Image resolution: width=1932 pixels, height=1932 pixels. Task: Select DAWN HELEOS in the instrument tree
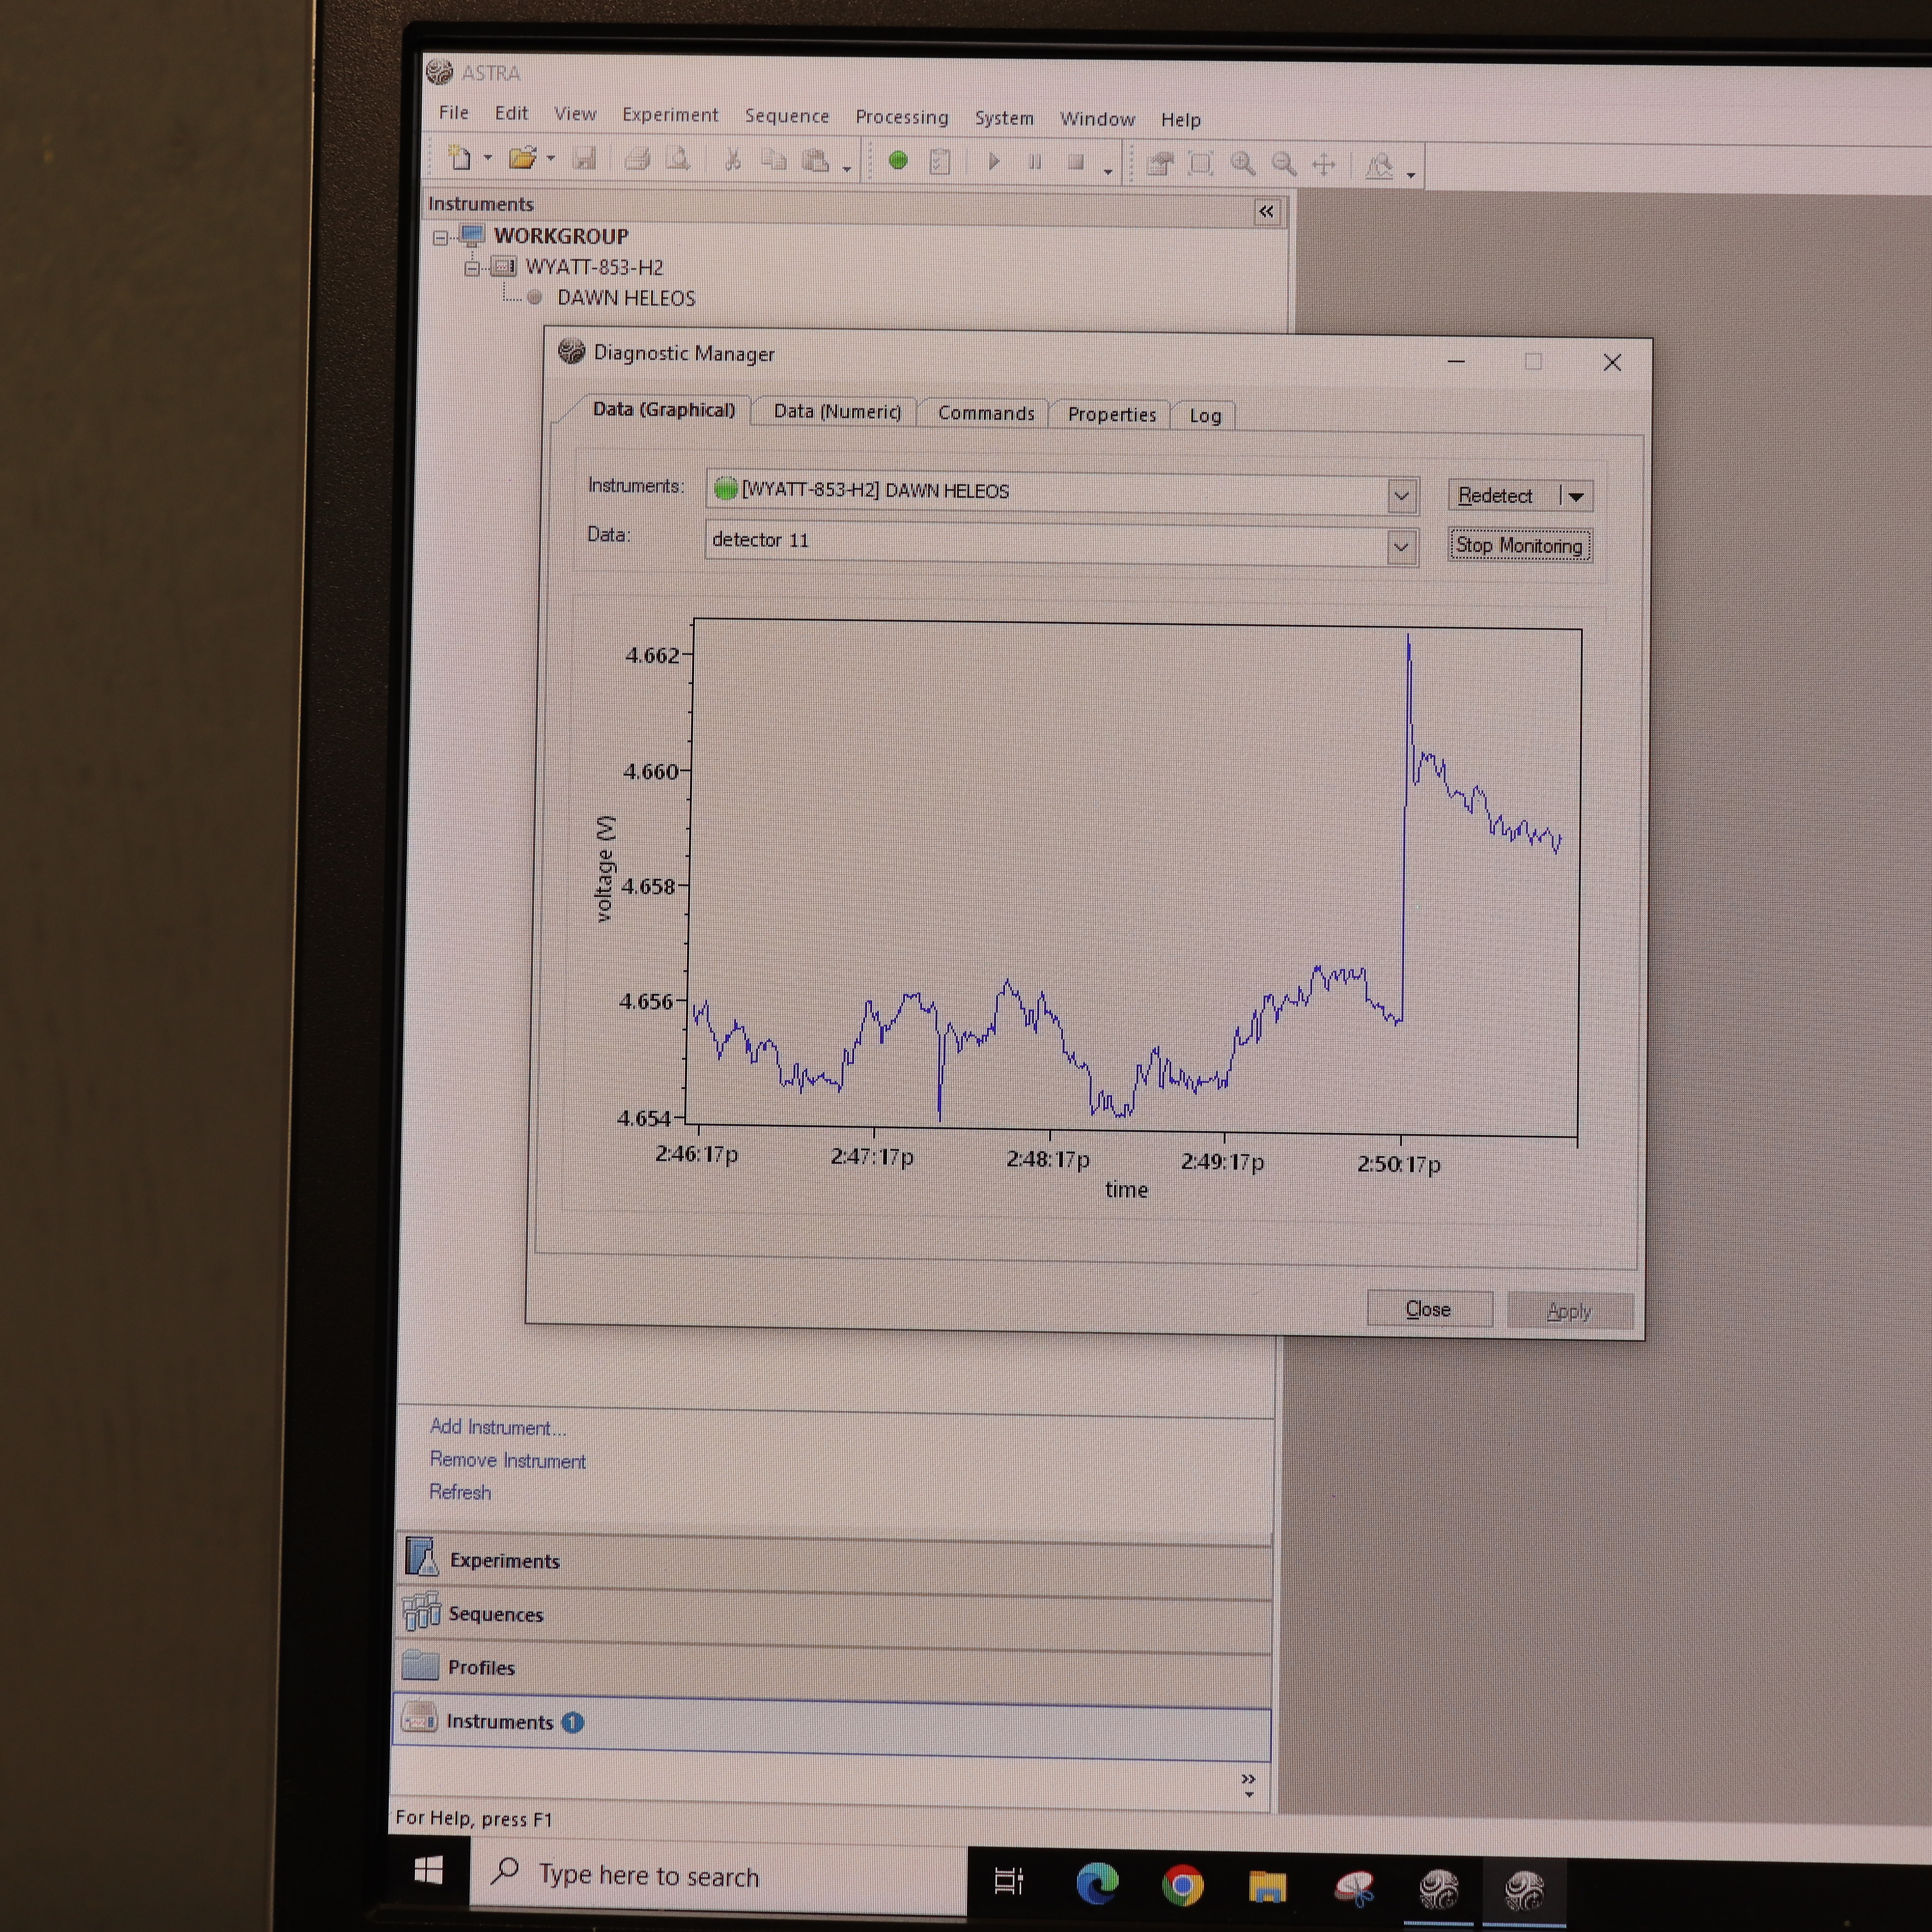[626, 298]
